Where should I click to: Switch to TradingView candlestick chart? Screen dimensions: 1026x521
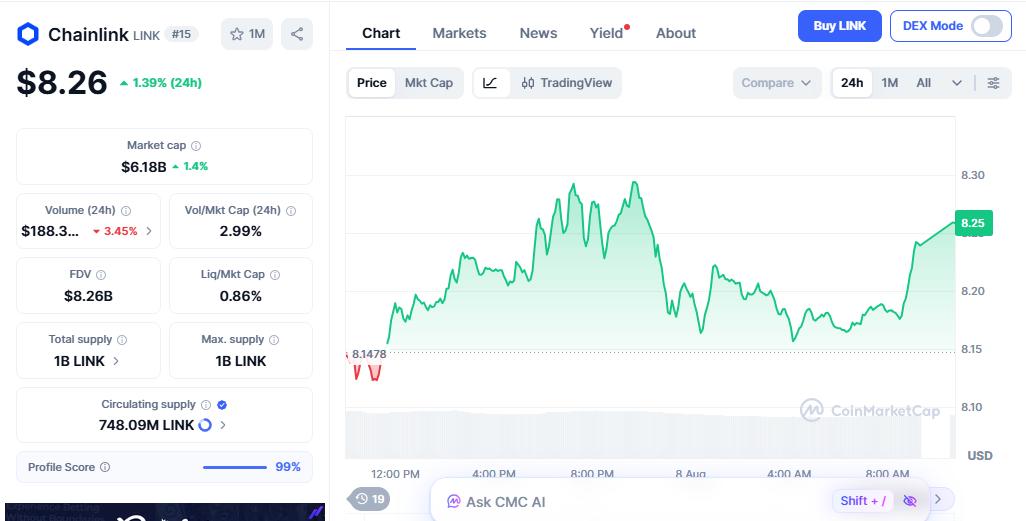pyautogui.click(x=567, y=83)
